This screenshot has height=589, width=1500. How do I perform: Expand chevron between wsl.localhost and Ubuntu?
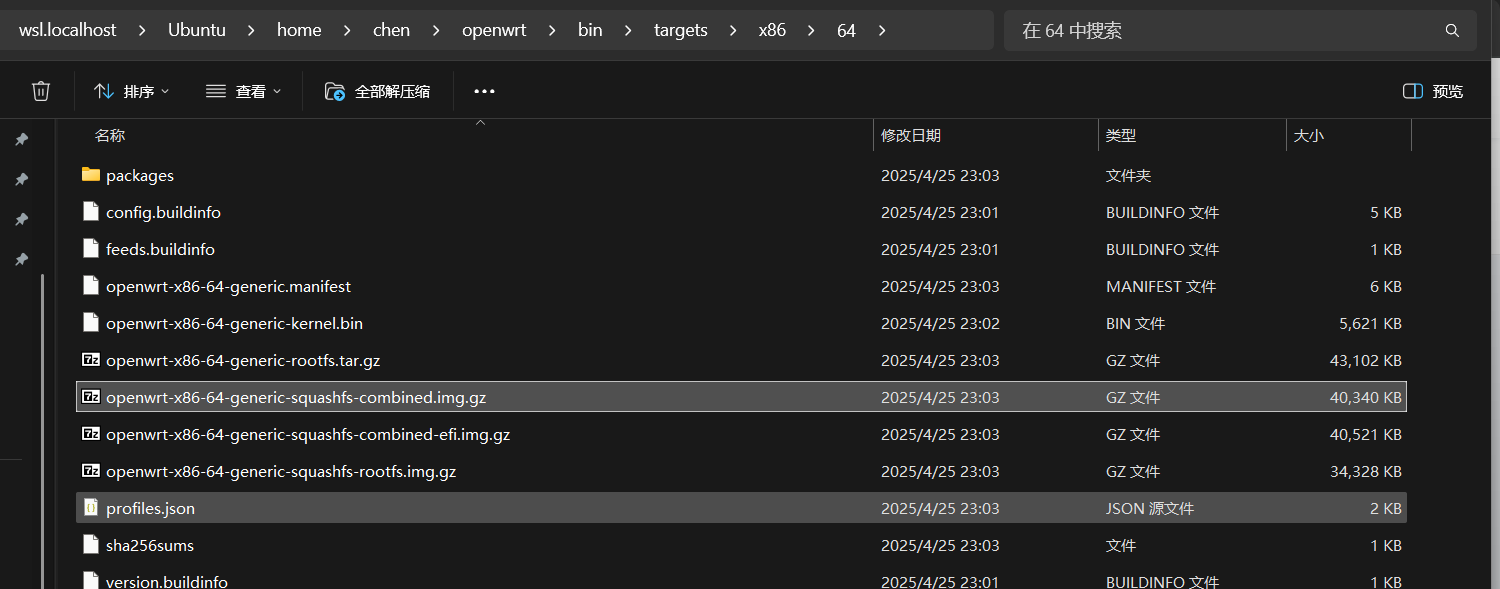pos(142,31)
